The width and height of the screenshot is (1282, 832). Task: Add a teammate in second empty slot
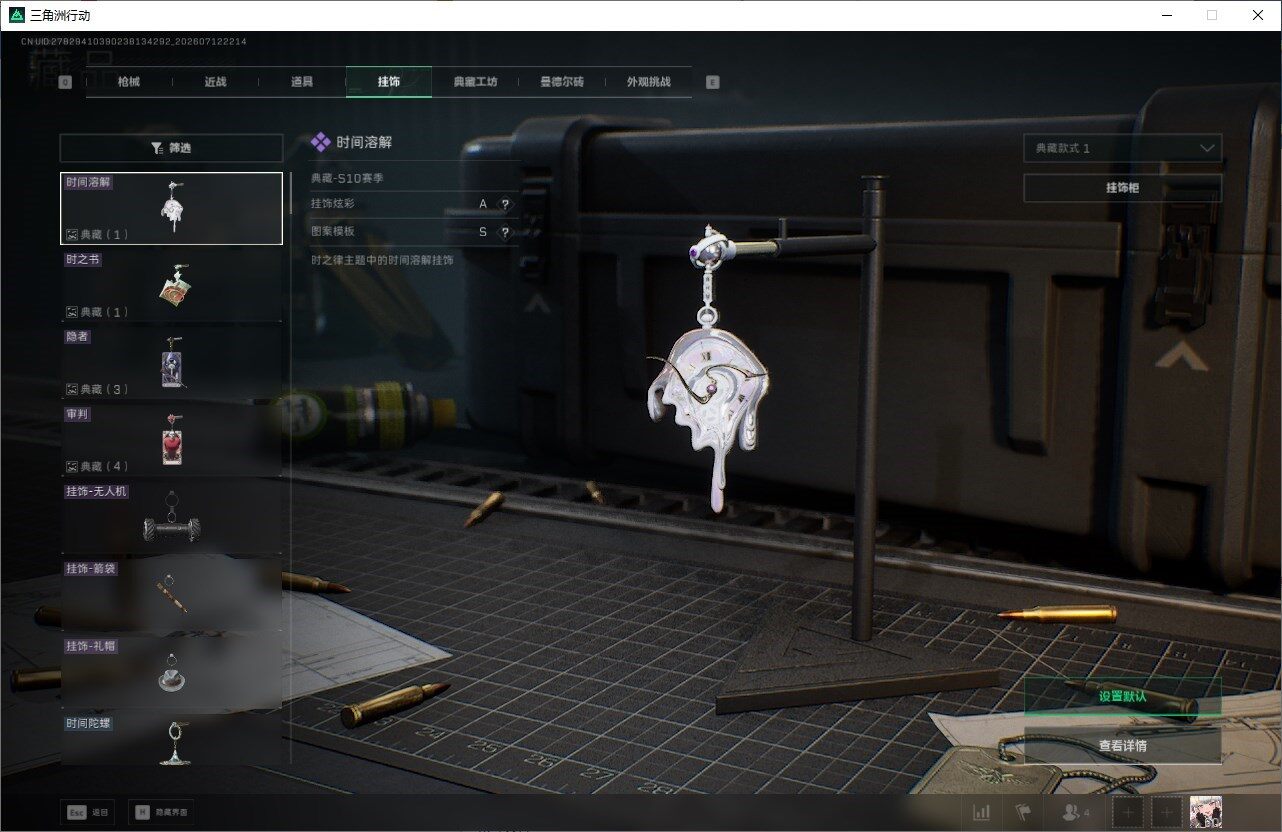click(x=1167, y=813)
